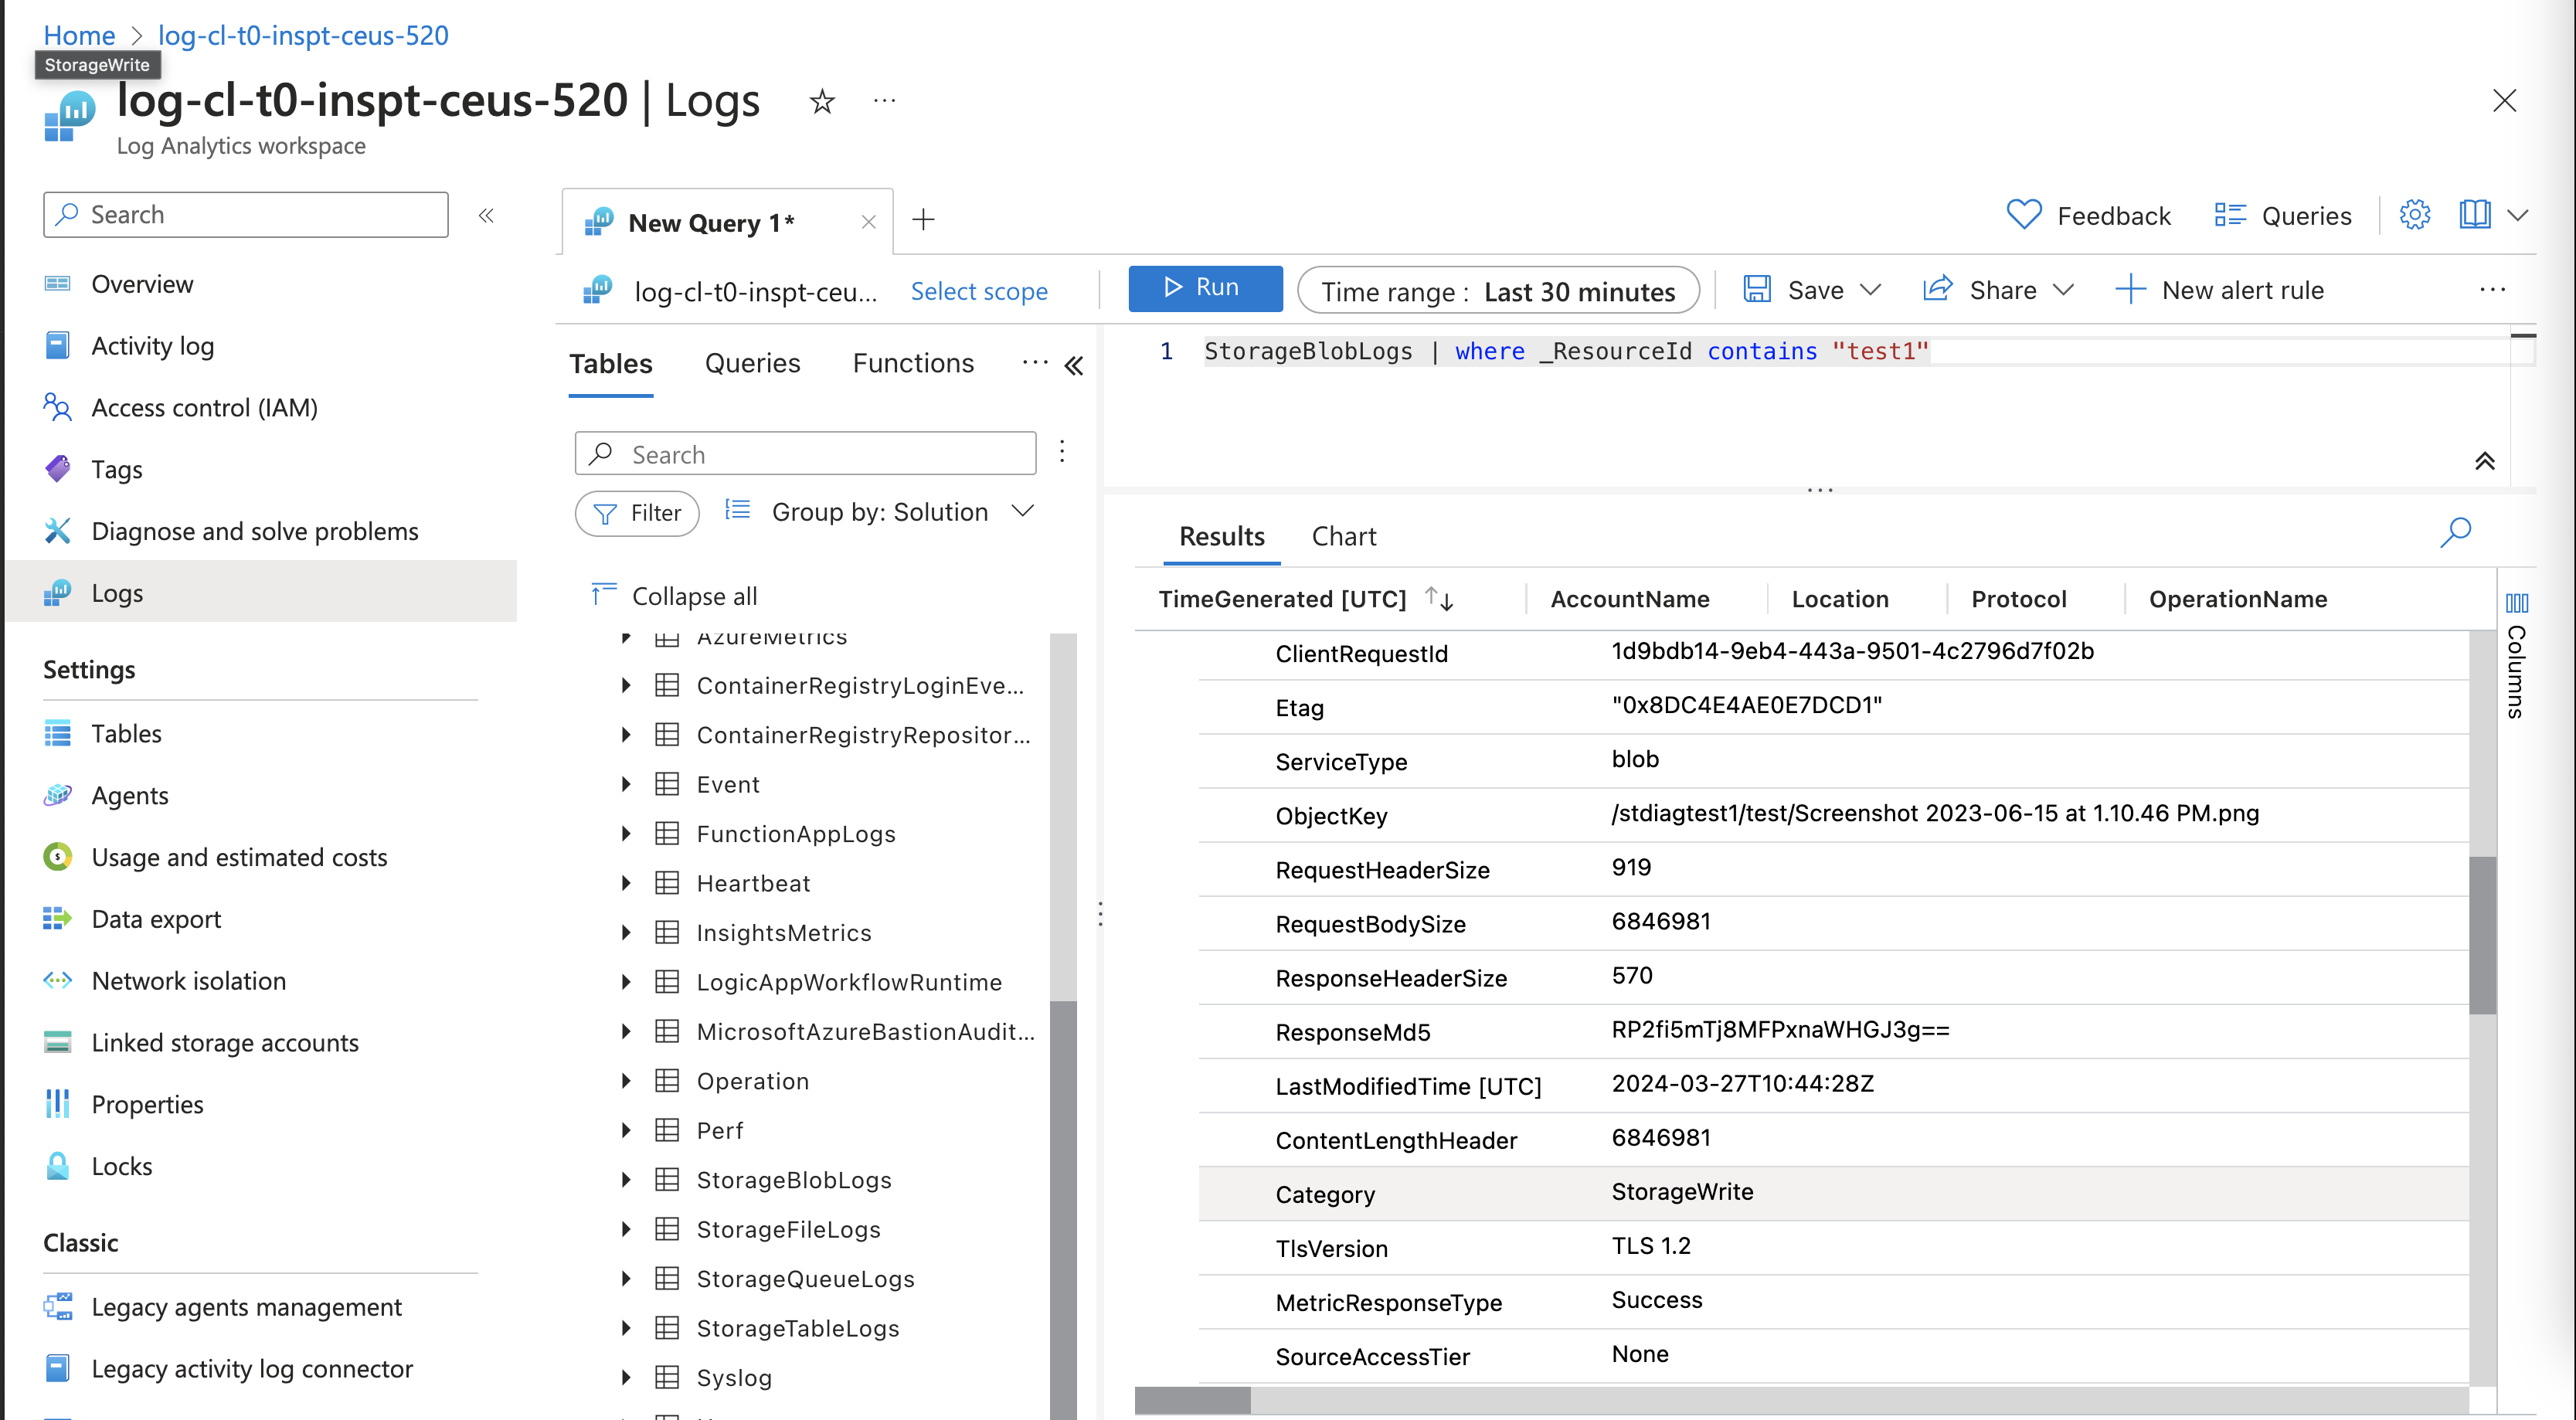Image resolution: width=2576 pixels, height=1420 pixels.
Task: Expand the FunctionAppLogs table
Action: click(x=626, y=833)
